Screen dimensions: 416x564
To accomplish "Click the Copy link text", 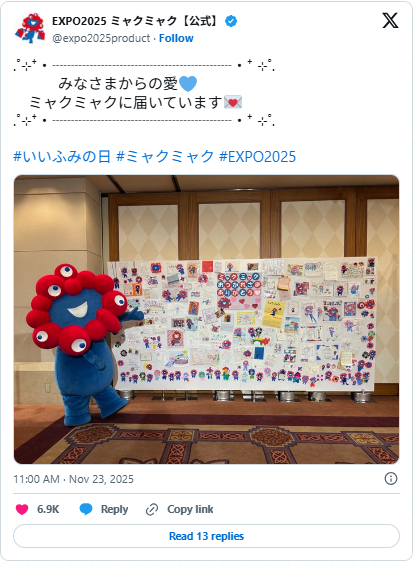I will click(x=190, y=509).
